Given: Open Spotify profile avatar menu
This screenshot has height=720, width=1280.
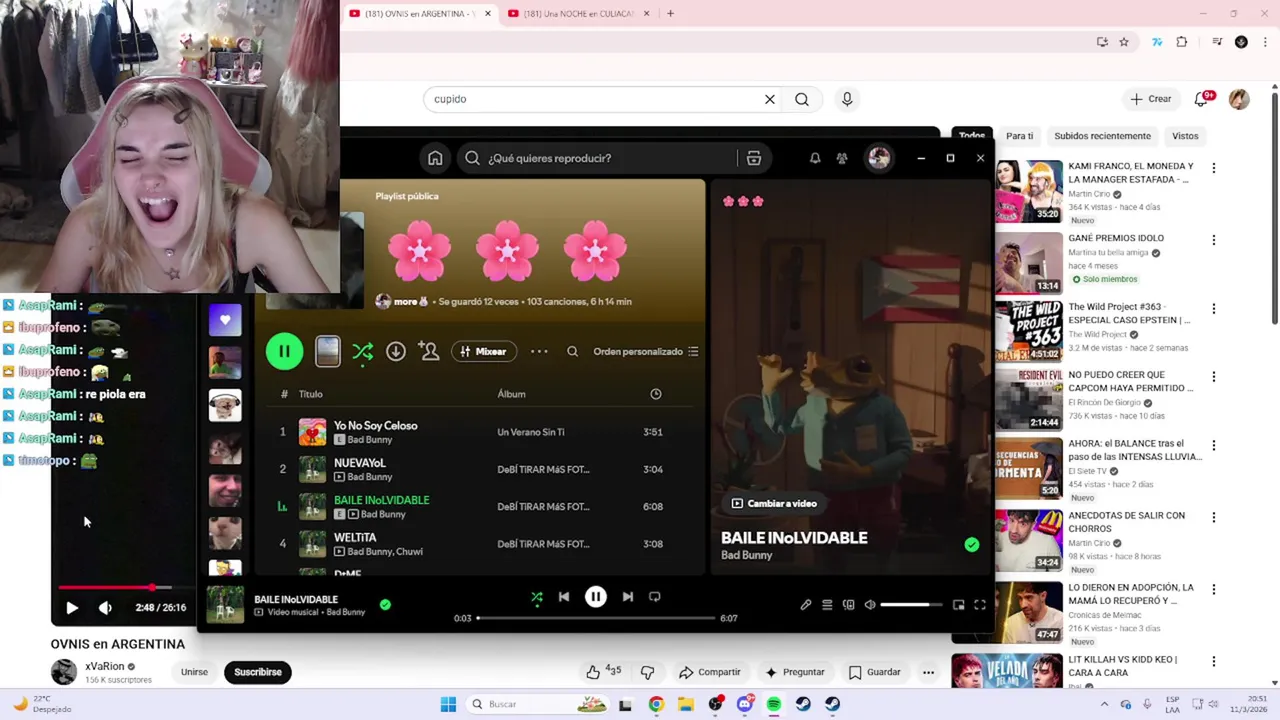Looking at the screenshot, I should (879, 158).
